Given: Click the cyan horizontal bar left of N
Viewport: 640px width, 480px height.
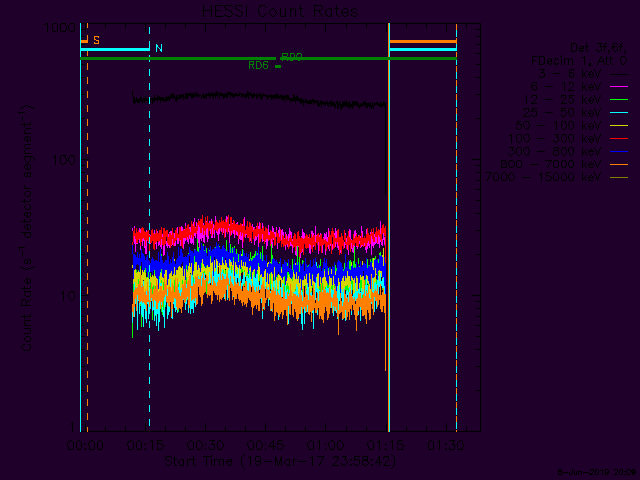Looking at the screenshot, I should [x=115, y=49].
